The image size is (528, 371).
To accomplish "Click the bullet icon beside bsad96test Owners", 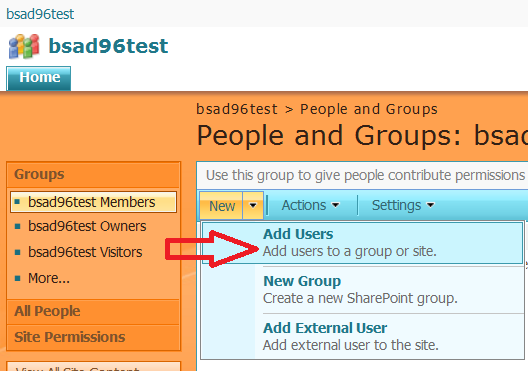I will 18,227.
